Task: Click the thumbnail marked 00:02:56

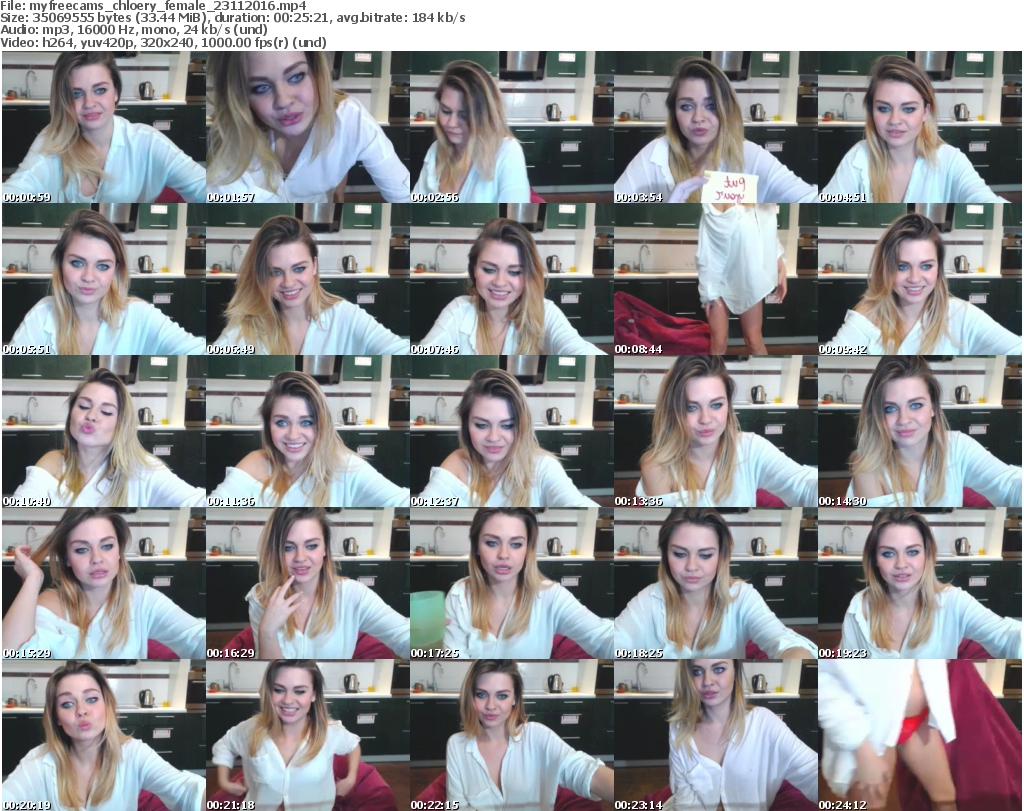Action: pyautogui.click(x=511, y=127)
